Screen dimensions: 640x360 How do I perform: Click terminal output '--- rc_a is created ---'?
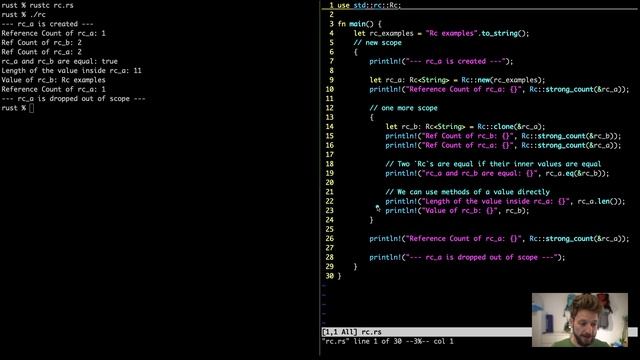click(47, 24)
